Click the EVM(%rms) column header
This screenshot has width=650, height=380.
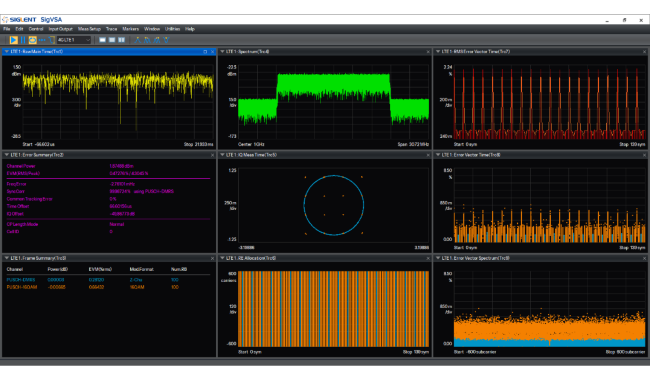click(100, 269)
